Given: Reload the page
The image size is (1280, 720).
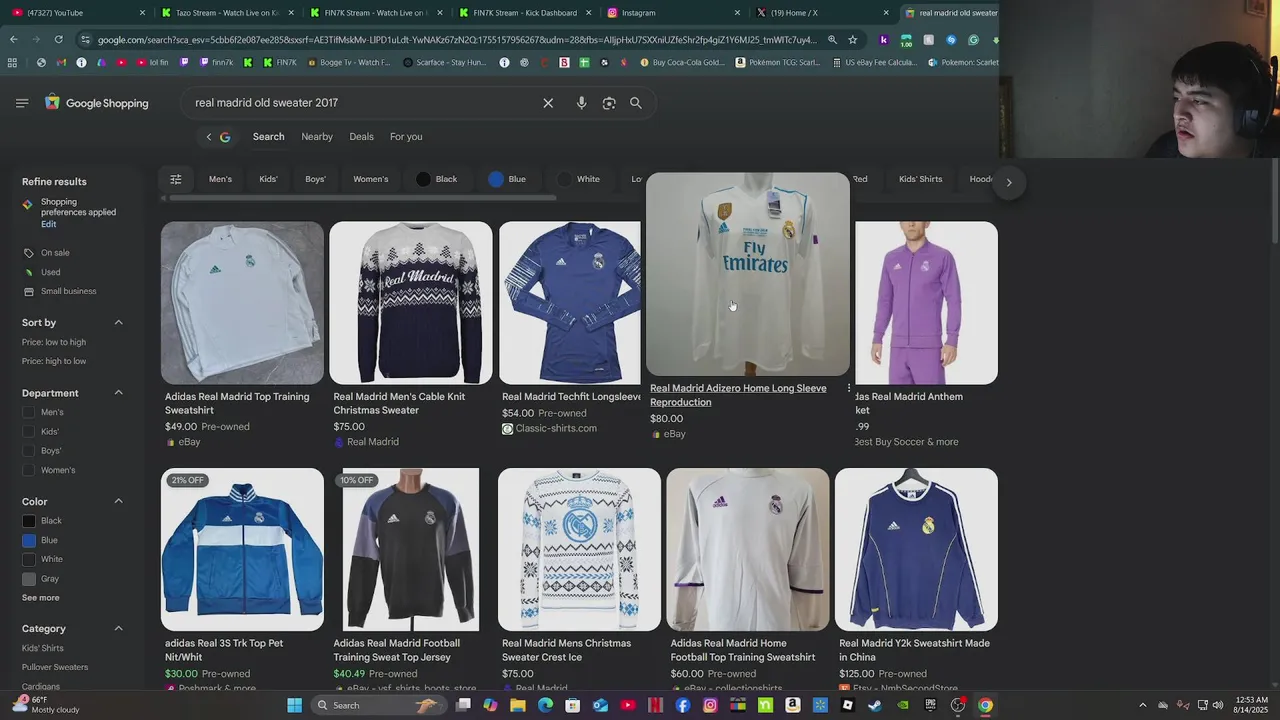Looking at the screenshot, I should (x=58, y=39).
